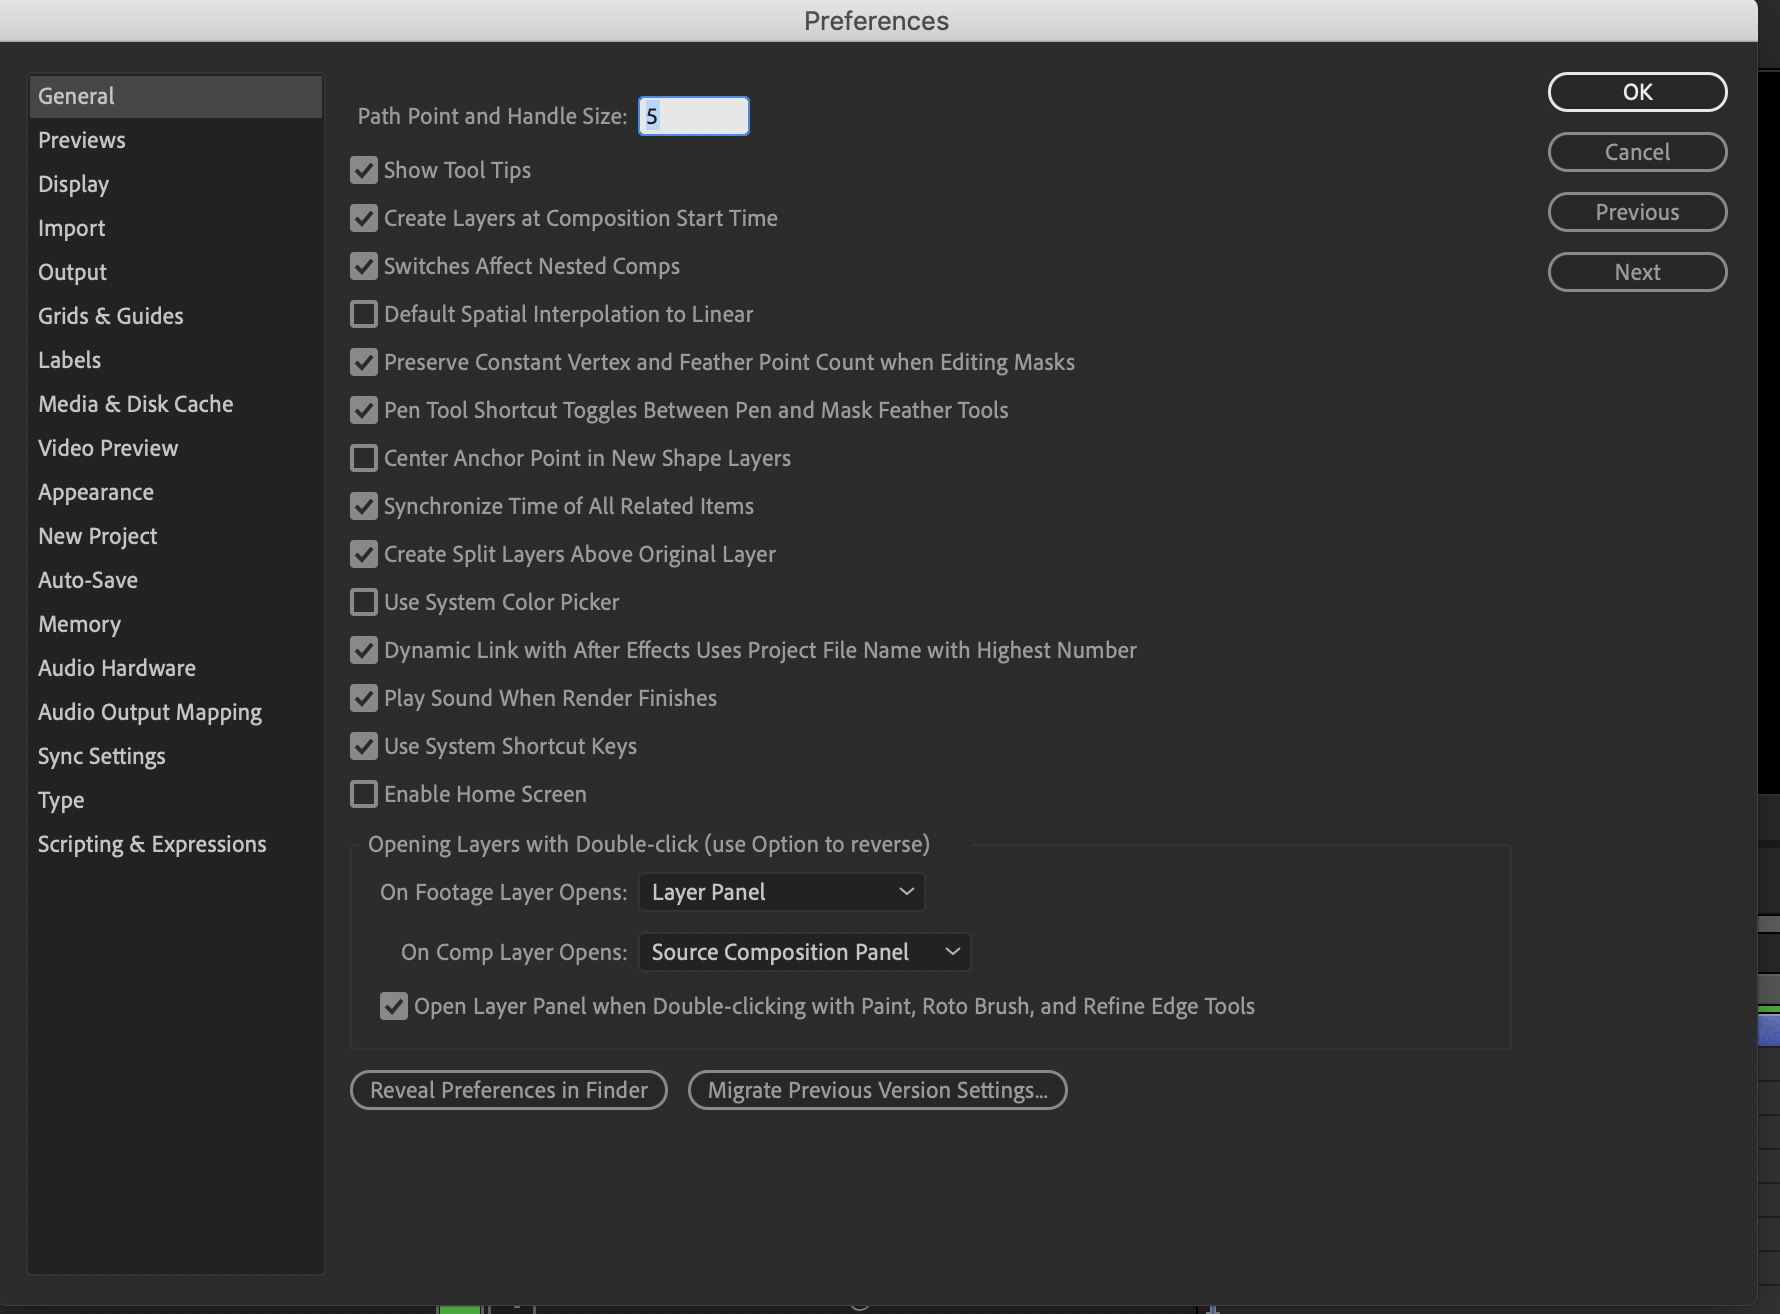Select the Previews category
The height and width of the screenshot is (1314, 1780).
pyautogui.click(x=81, y=139)
